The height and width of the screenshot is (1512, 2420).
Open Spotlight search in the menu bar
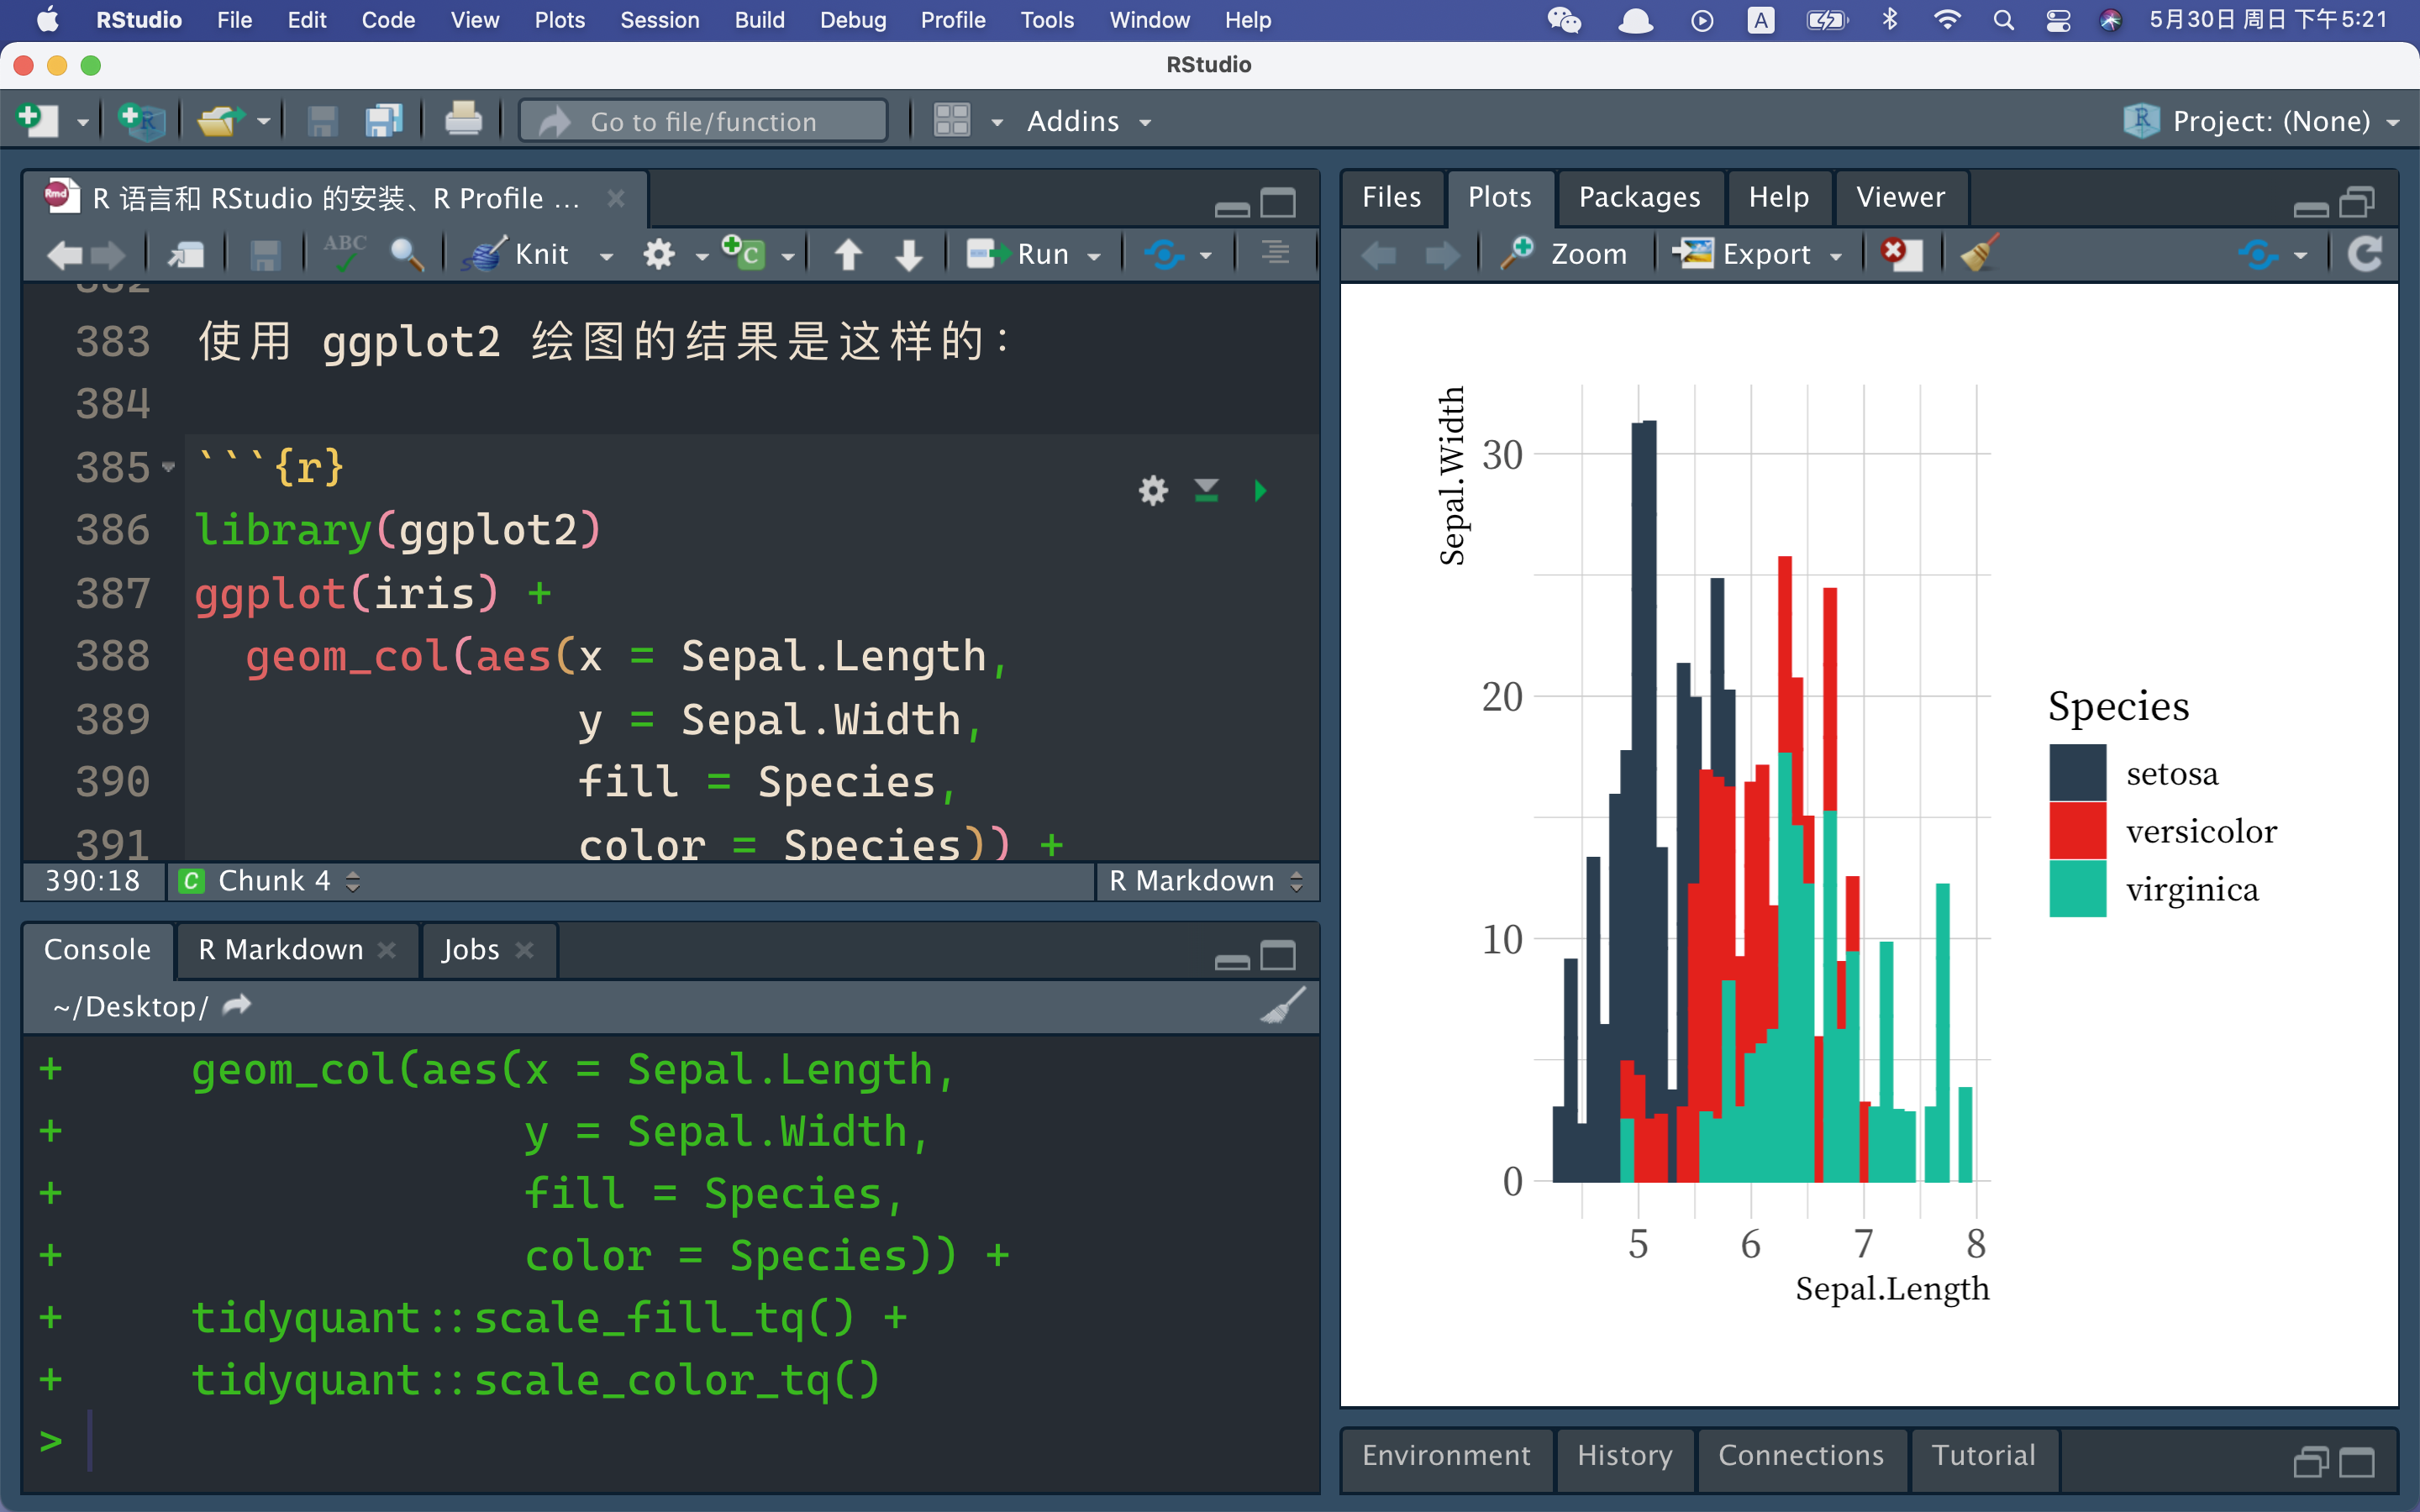2003,20
